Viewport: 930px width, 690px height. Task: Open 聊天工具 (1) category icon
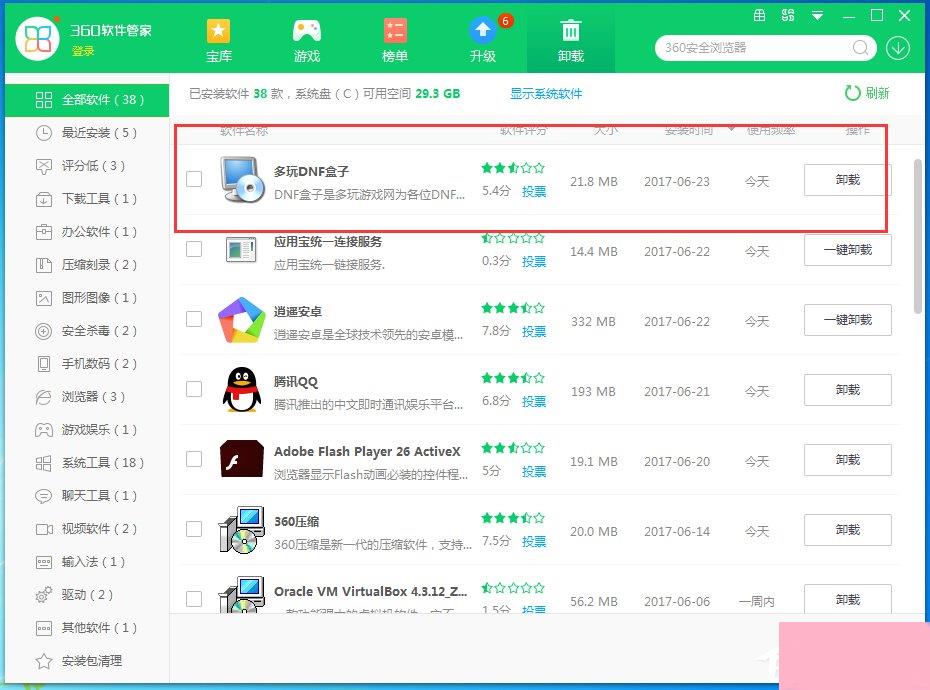44,496
